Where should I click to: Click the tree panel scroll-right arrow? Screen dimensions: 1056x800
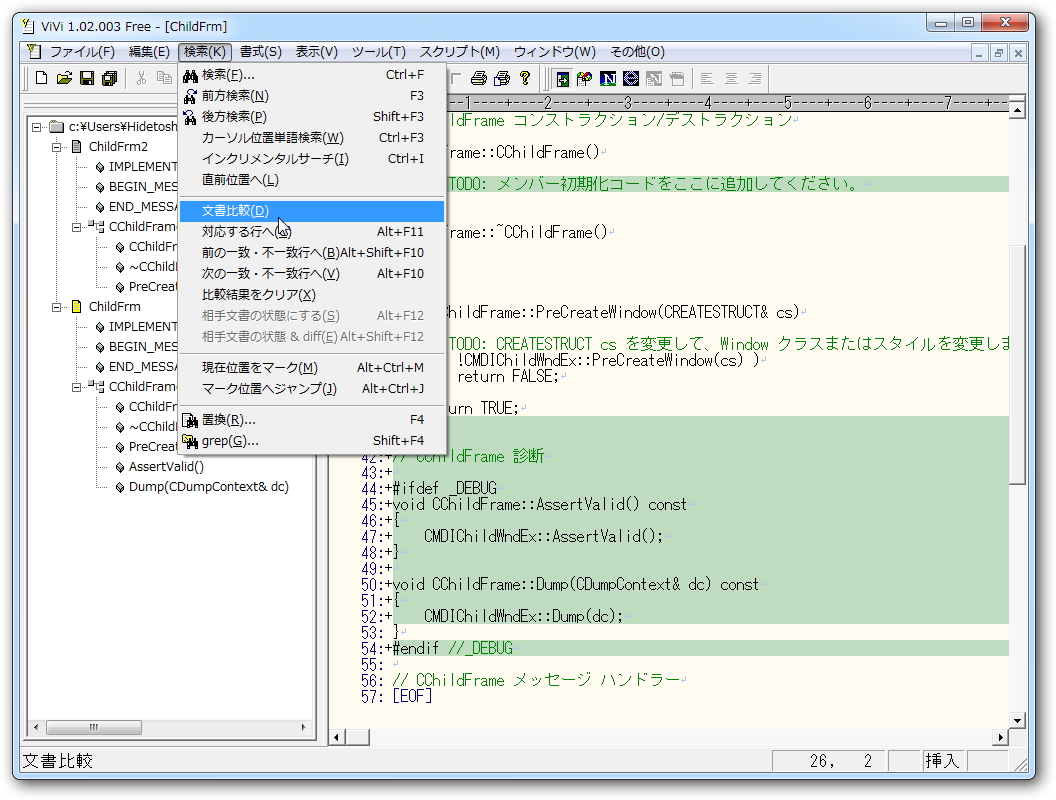point(304,727)
